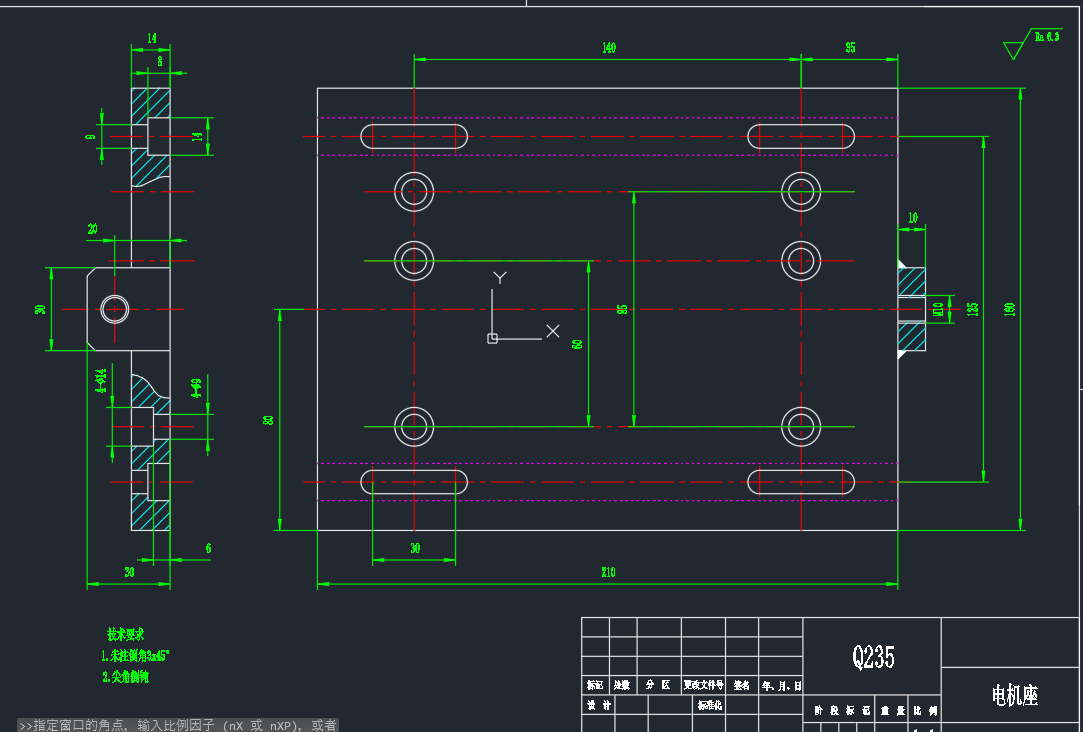Select the circular hole in the left side view

point(114,309)
